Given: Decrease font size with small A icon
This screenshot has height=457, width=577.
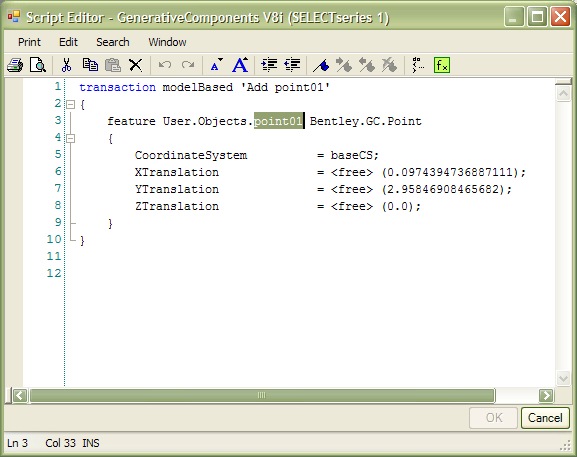Looking at the screenshot, I should click(x=216, y=65).
